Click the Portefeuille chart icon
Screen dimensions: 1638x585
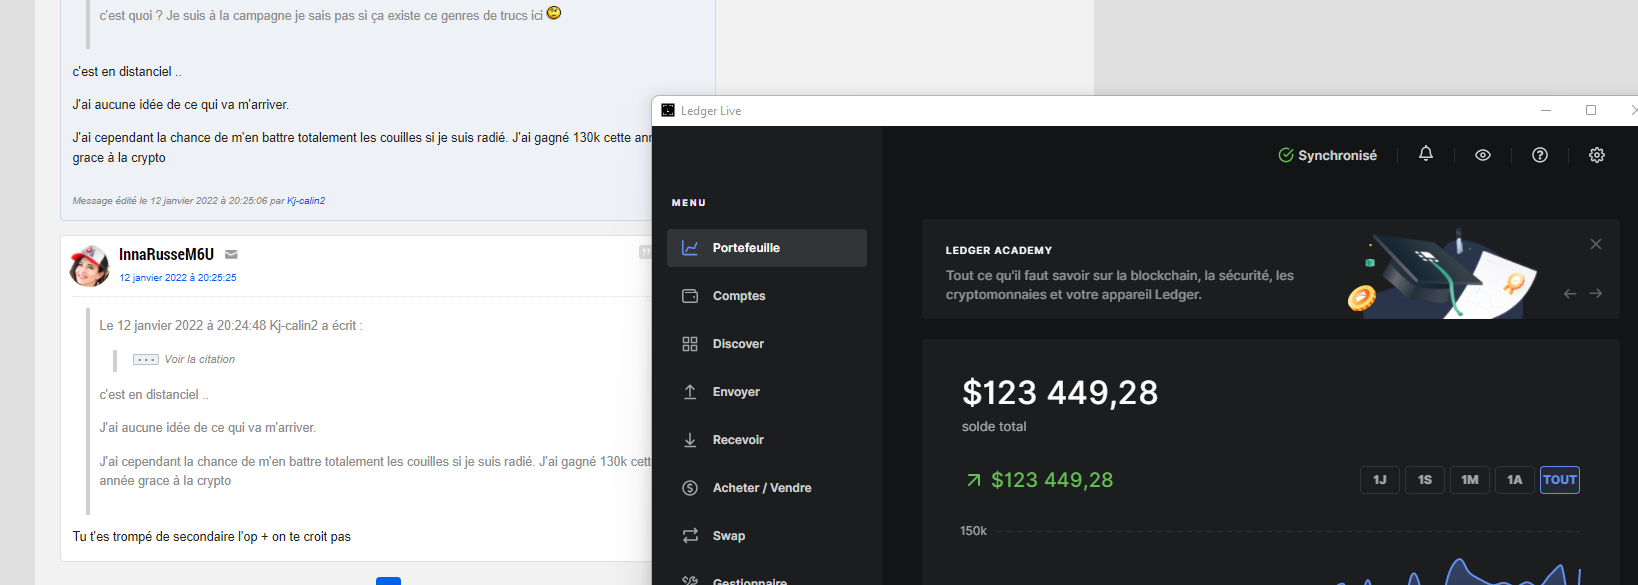[690, 248]
